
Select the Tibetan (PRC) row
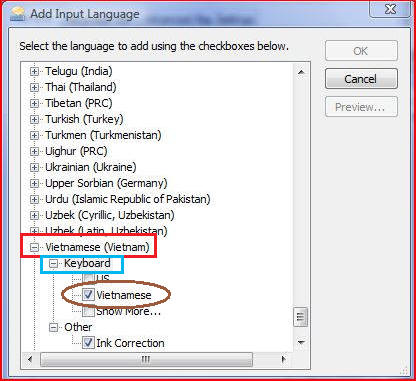tap(79, 103)
